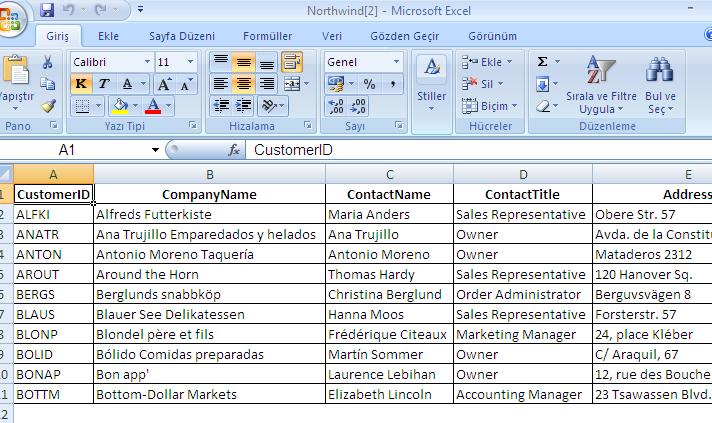Image resolution: width=712 pixels, height=423 pixels.
Task: Toggle top vertical alignment
Action: (221, 62)
